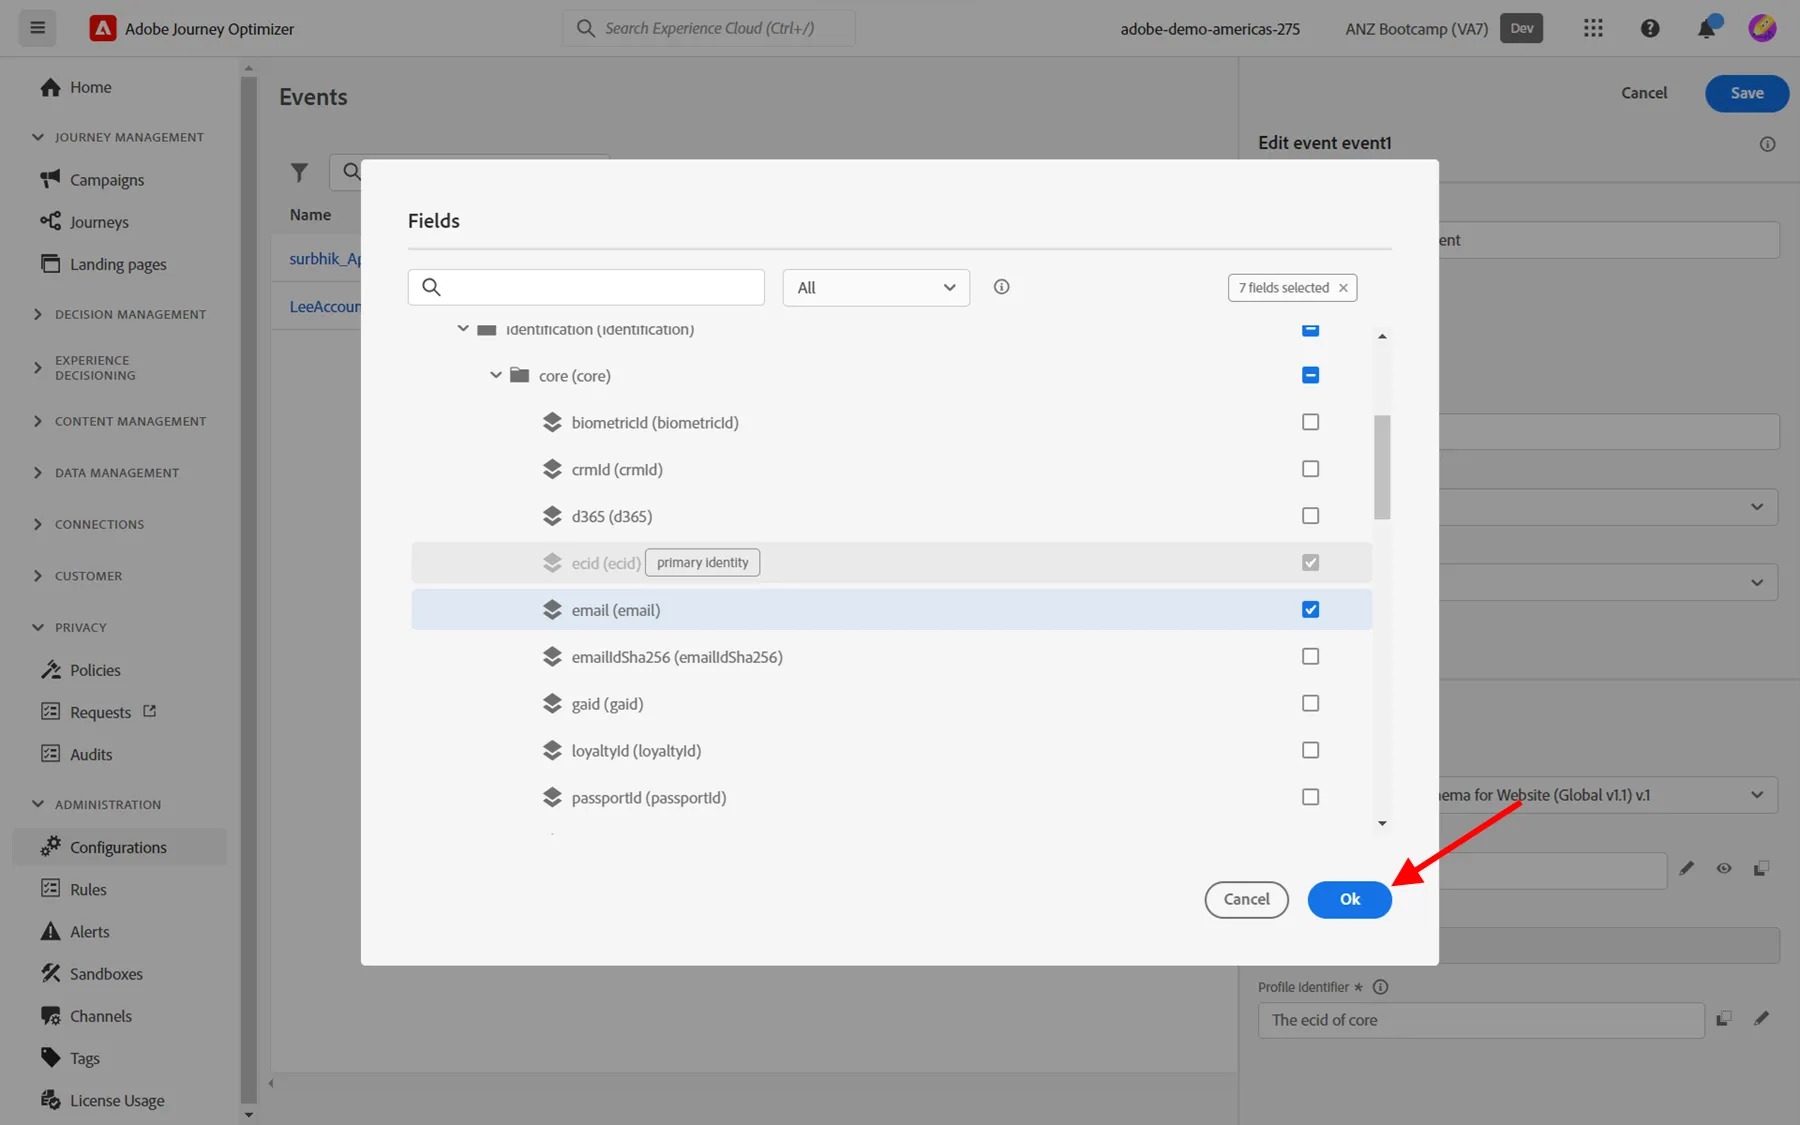View notifications bell
The height and width of the screenshot is (1125, 1800).
click(x=1707, y=28)
